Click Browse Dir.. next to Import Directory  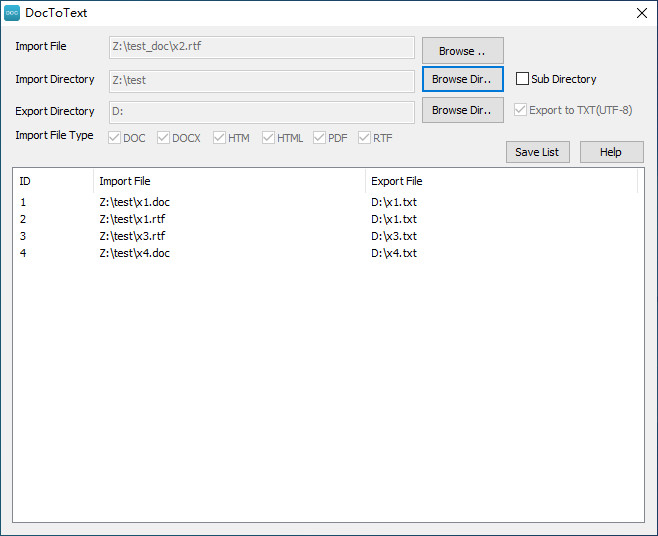[x=462, y=79]
